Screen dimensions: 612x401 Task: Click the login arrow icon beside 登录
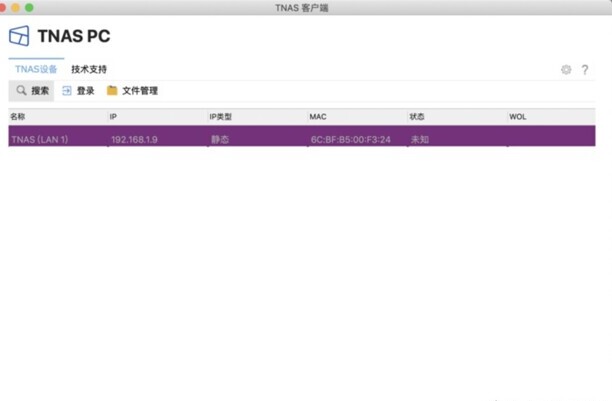tap(67, 91)
